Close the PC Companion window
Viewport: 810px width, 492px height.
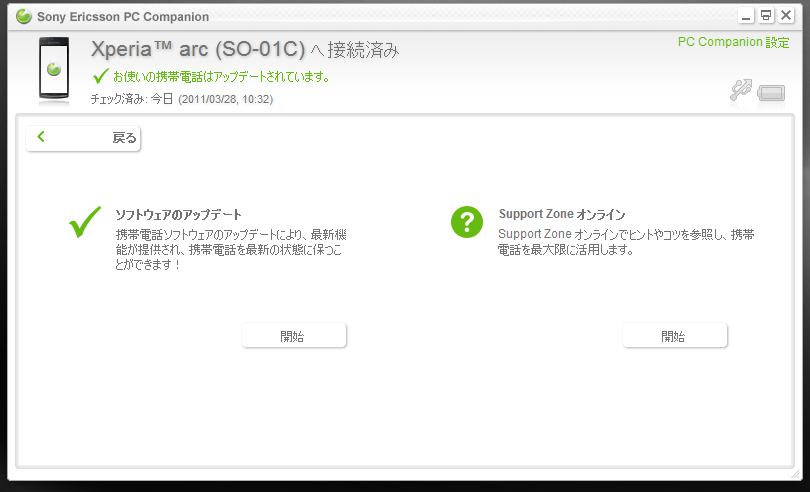tap(786, 16)
